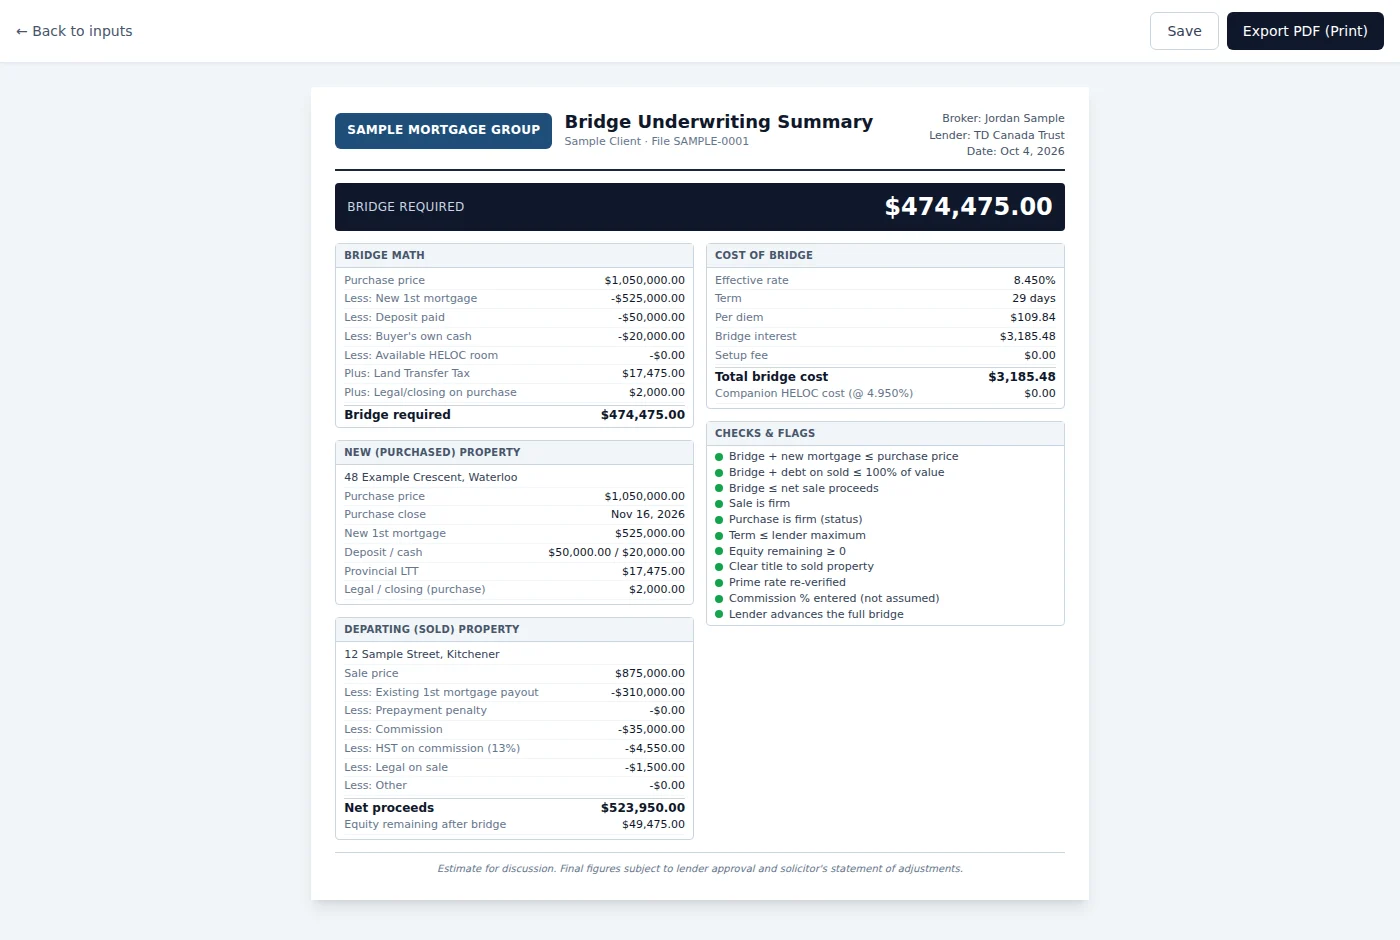Select Sale price value $875,000.00
Screen dimensions: 1400x940
tap(650, 673)
